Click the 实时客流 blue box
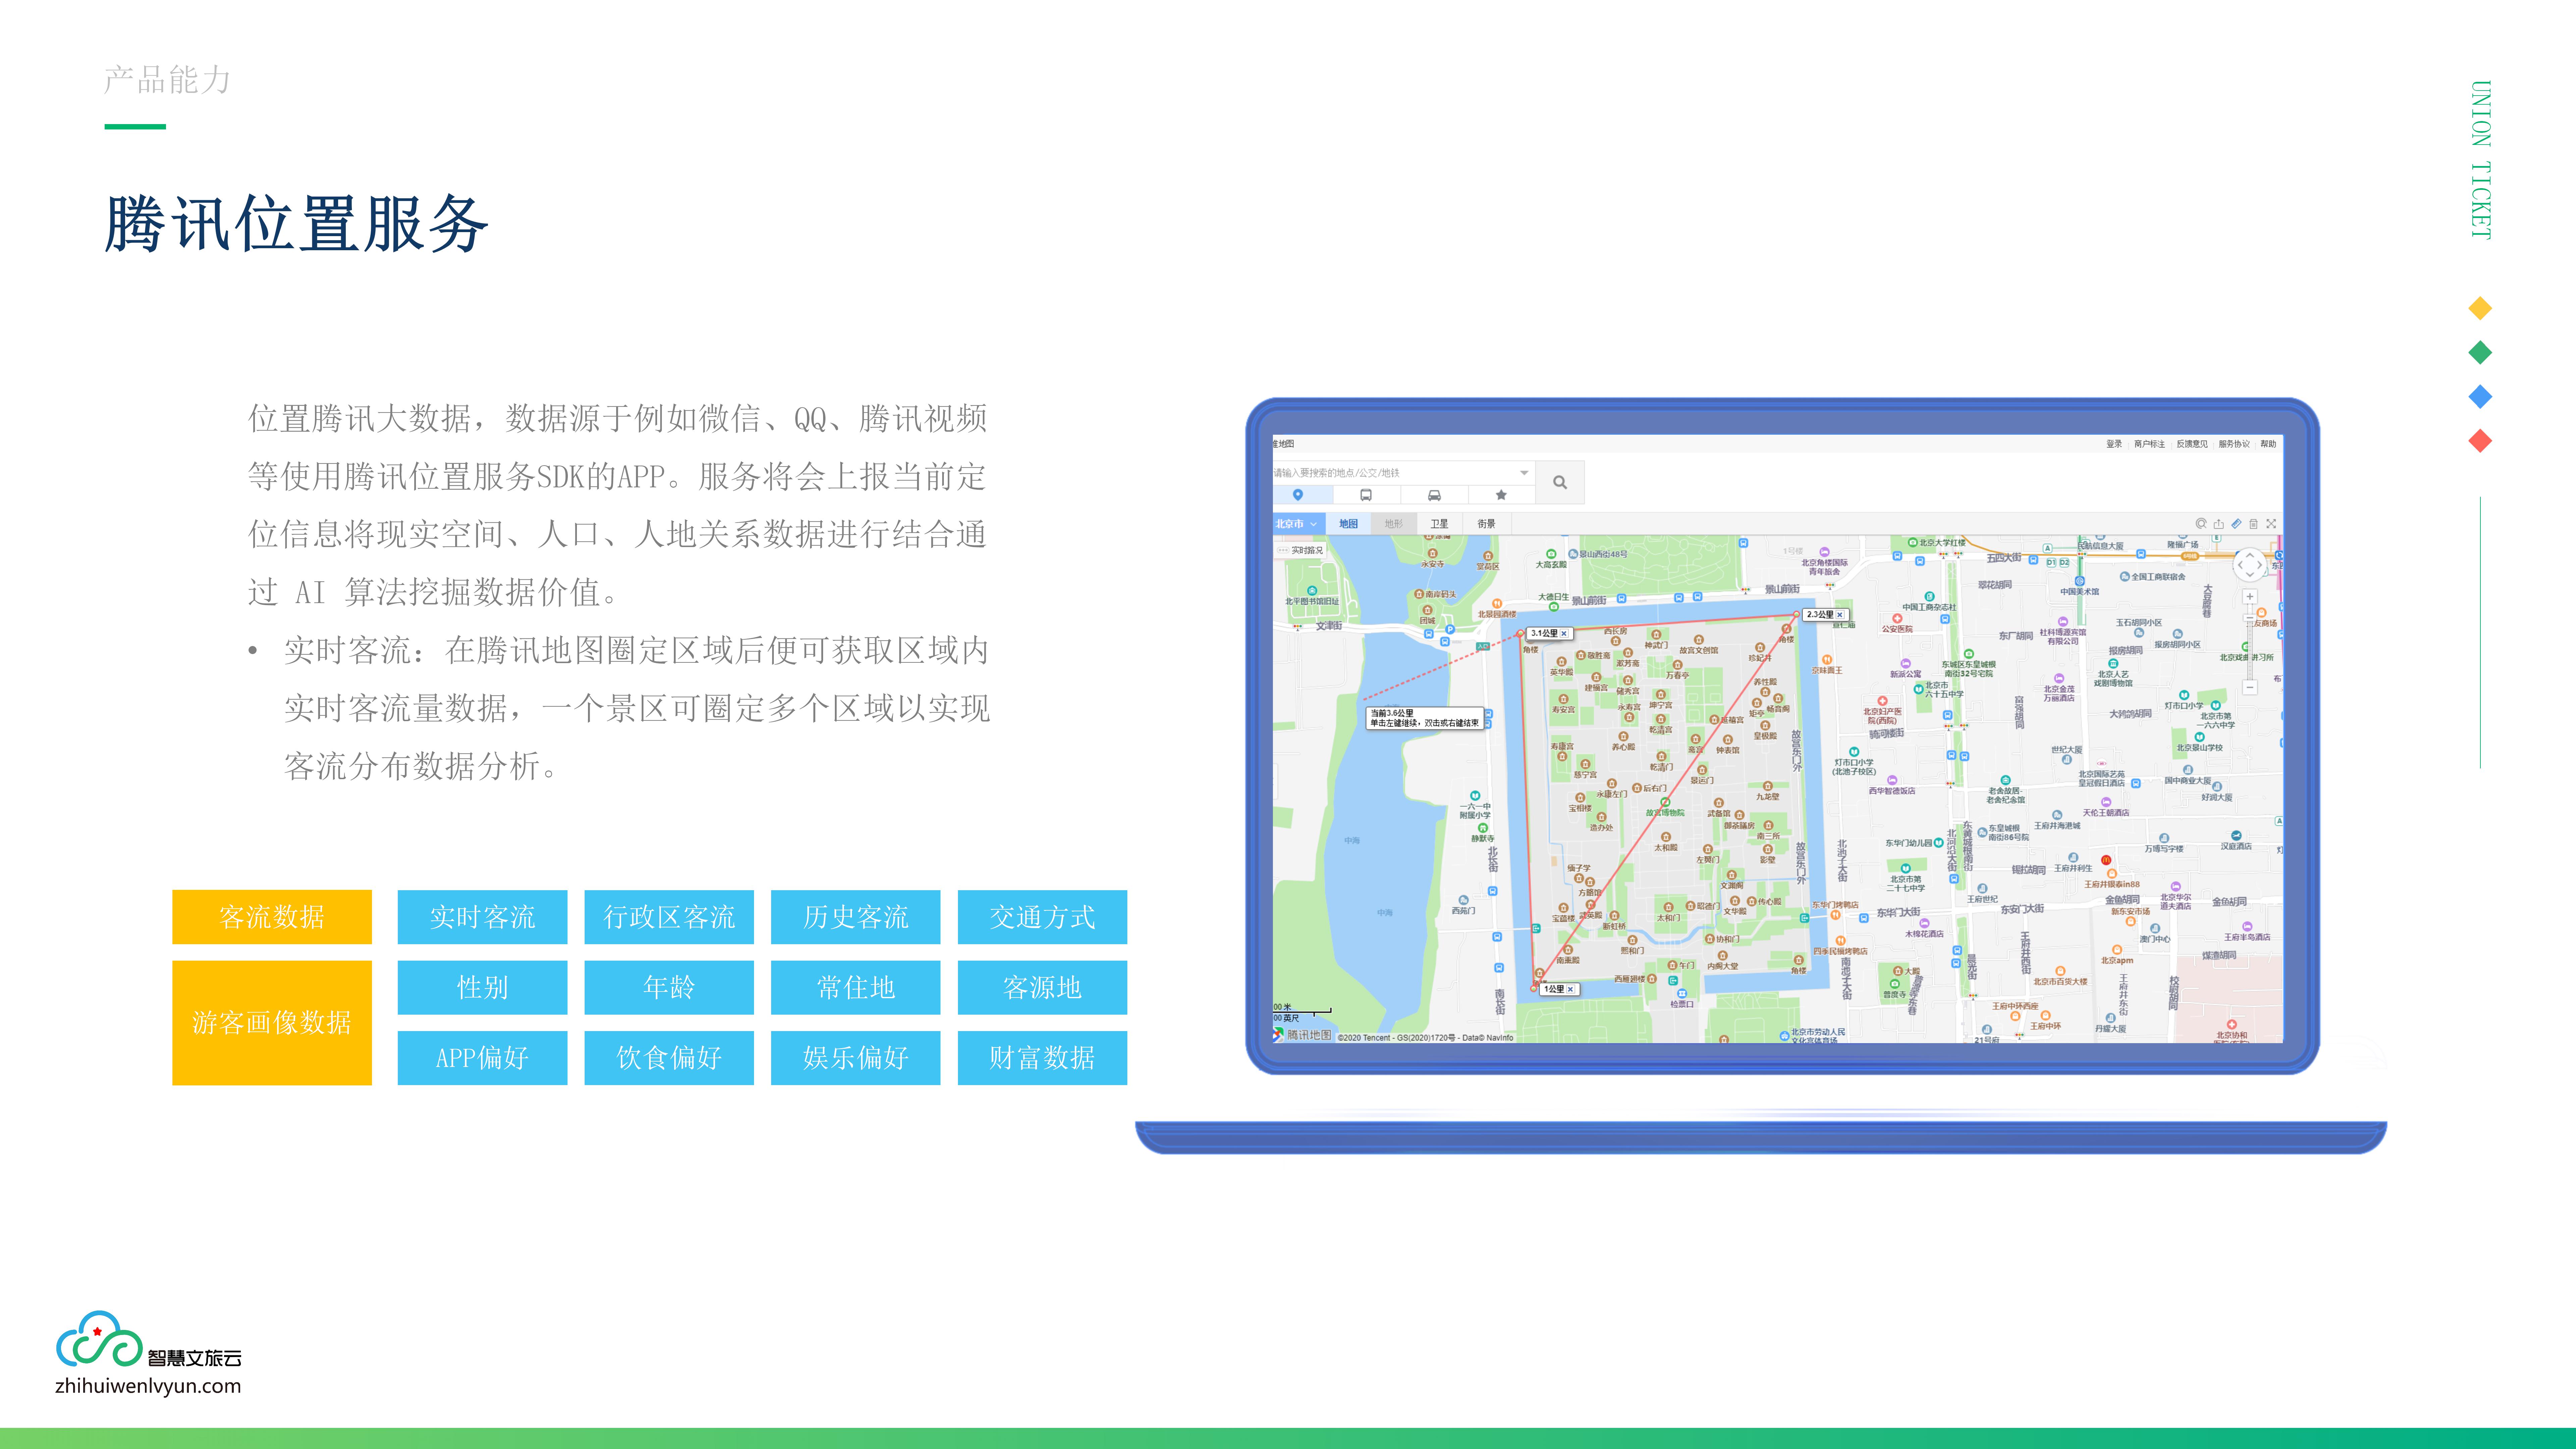The height and width of the screenshot is (1449, 2576). tap(482, 917)
